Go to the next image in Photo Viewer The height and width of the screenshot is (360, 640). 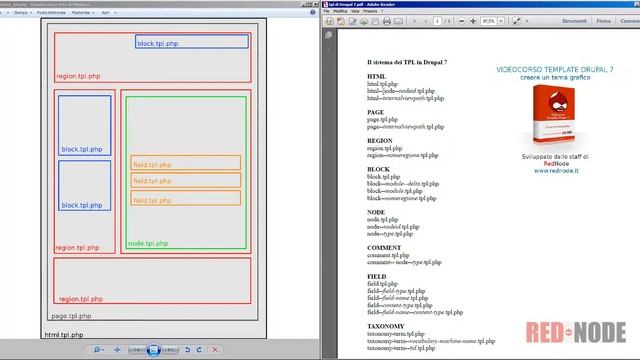point(170,350)
